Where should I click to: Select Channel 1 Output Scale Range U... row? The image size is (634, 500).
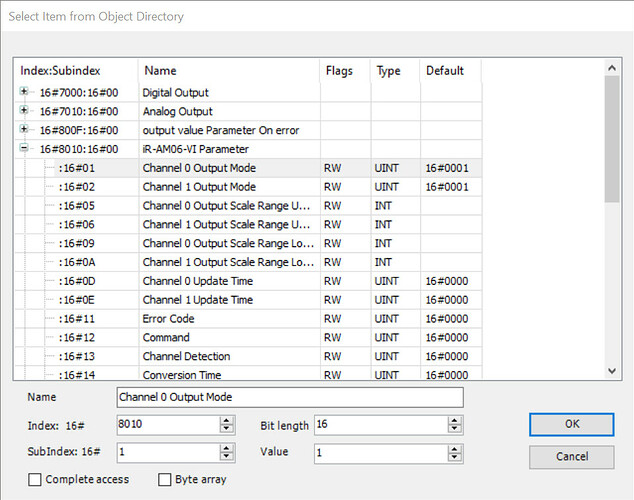248,225
